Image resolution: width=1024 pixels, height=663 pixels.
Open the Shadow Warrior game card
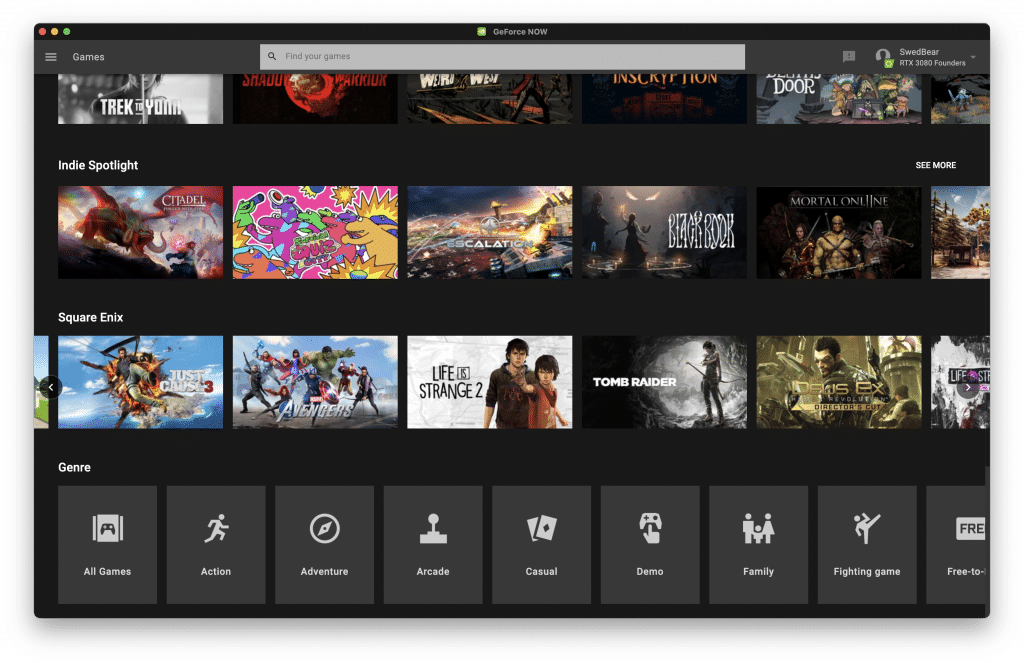click(x=315, y=99)
